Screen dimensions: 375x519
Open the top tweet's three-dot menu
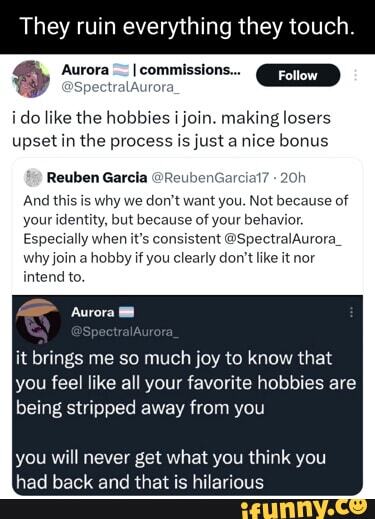[x=355, y=75]
